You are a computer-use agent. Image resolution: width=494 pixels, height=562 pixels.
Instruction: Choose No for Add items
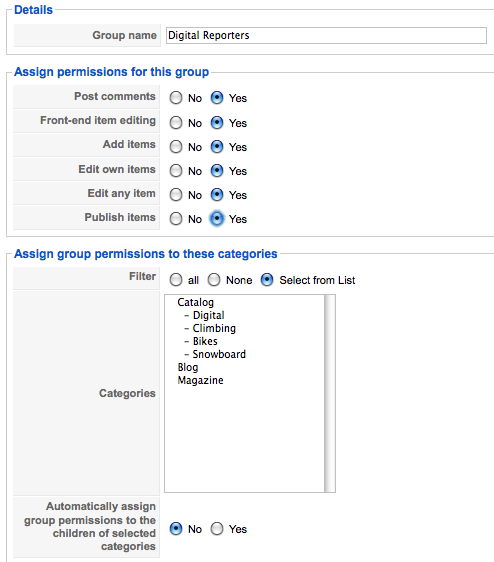pos(176,147)
